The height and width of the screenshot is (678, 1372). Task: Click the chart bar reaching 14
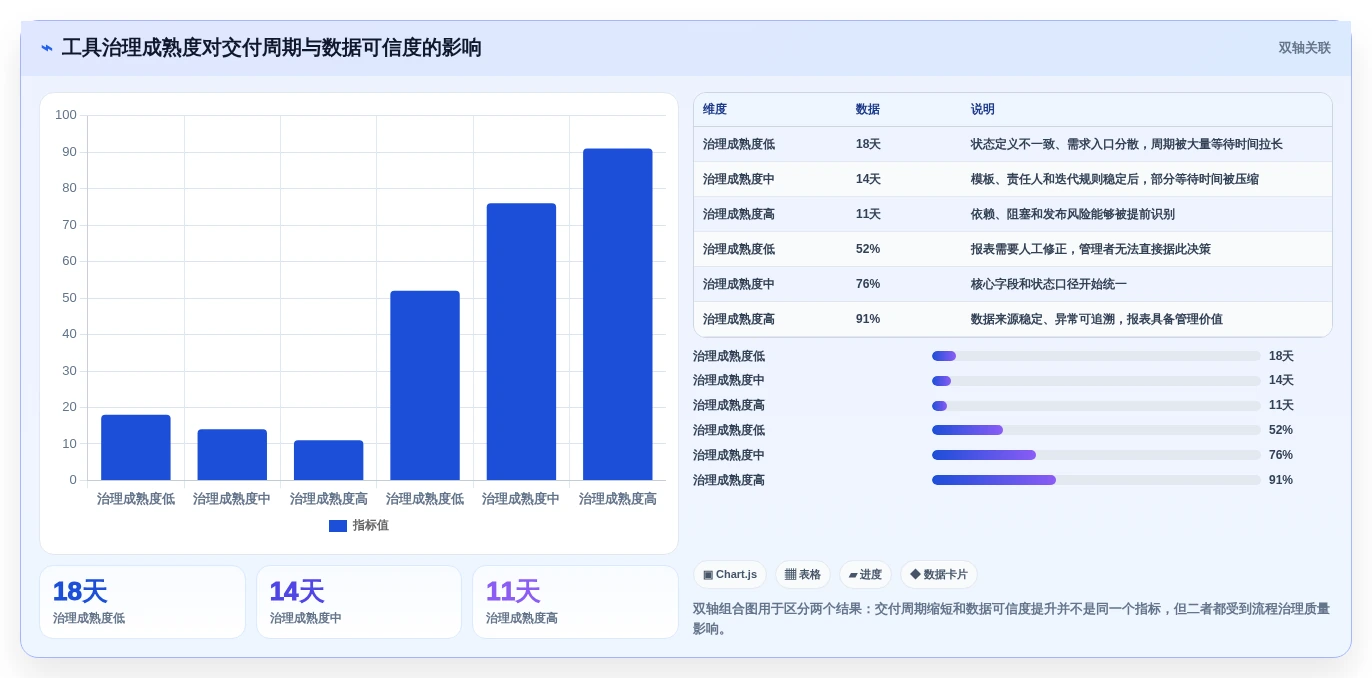click(x=232, y=455)
